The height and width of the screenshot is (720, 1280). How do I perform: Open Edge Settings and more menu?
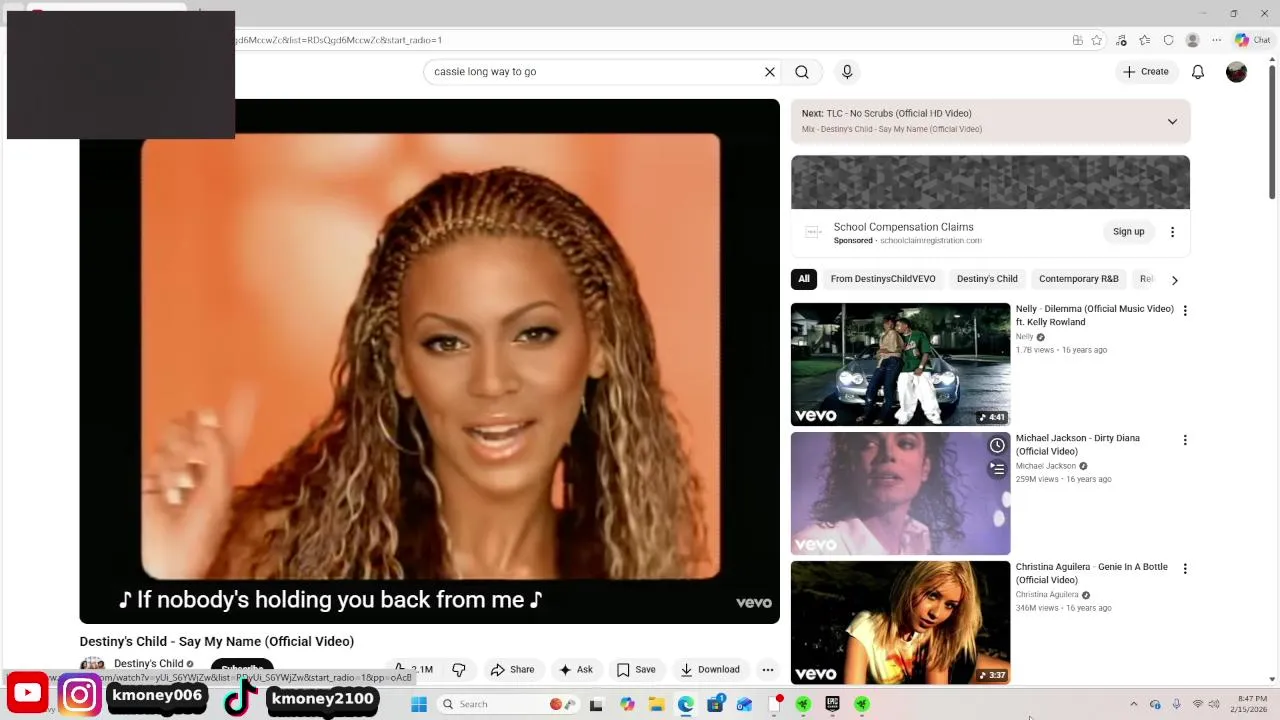click(x=1216, y=40)
